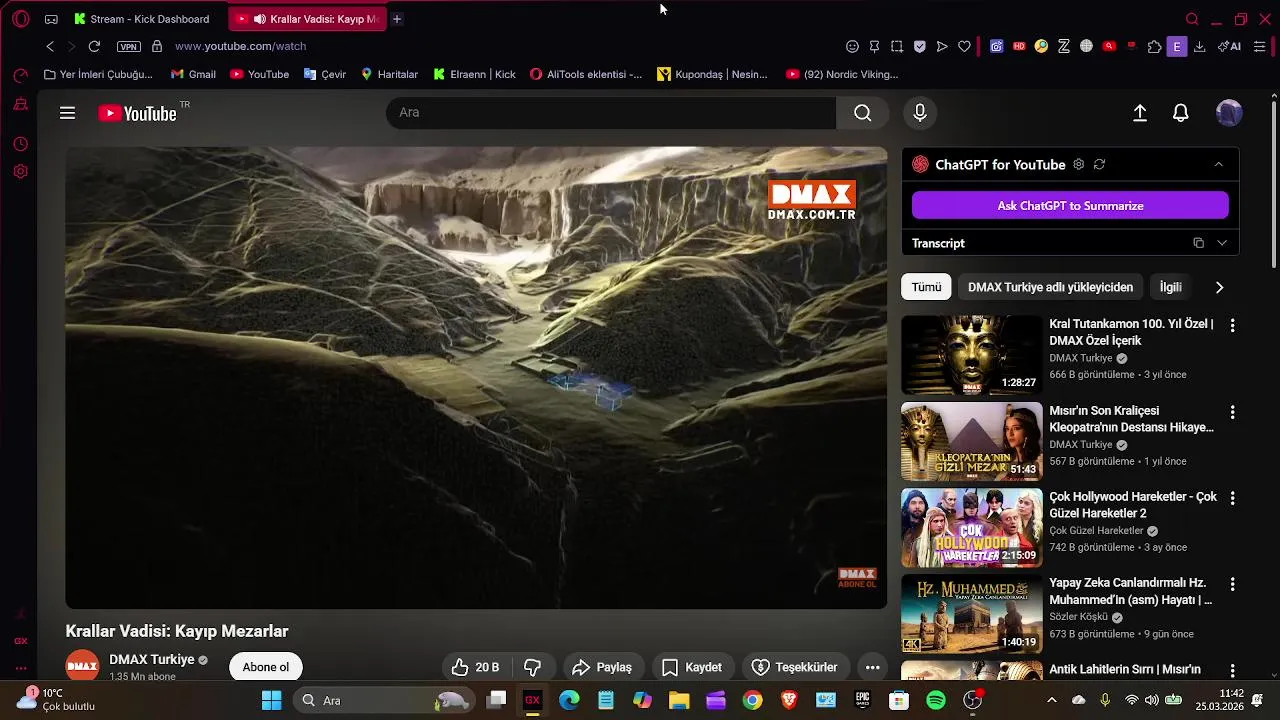Show hidden system tray icons
The image size is (1280, 720).
click(1050, 700)
